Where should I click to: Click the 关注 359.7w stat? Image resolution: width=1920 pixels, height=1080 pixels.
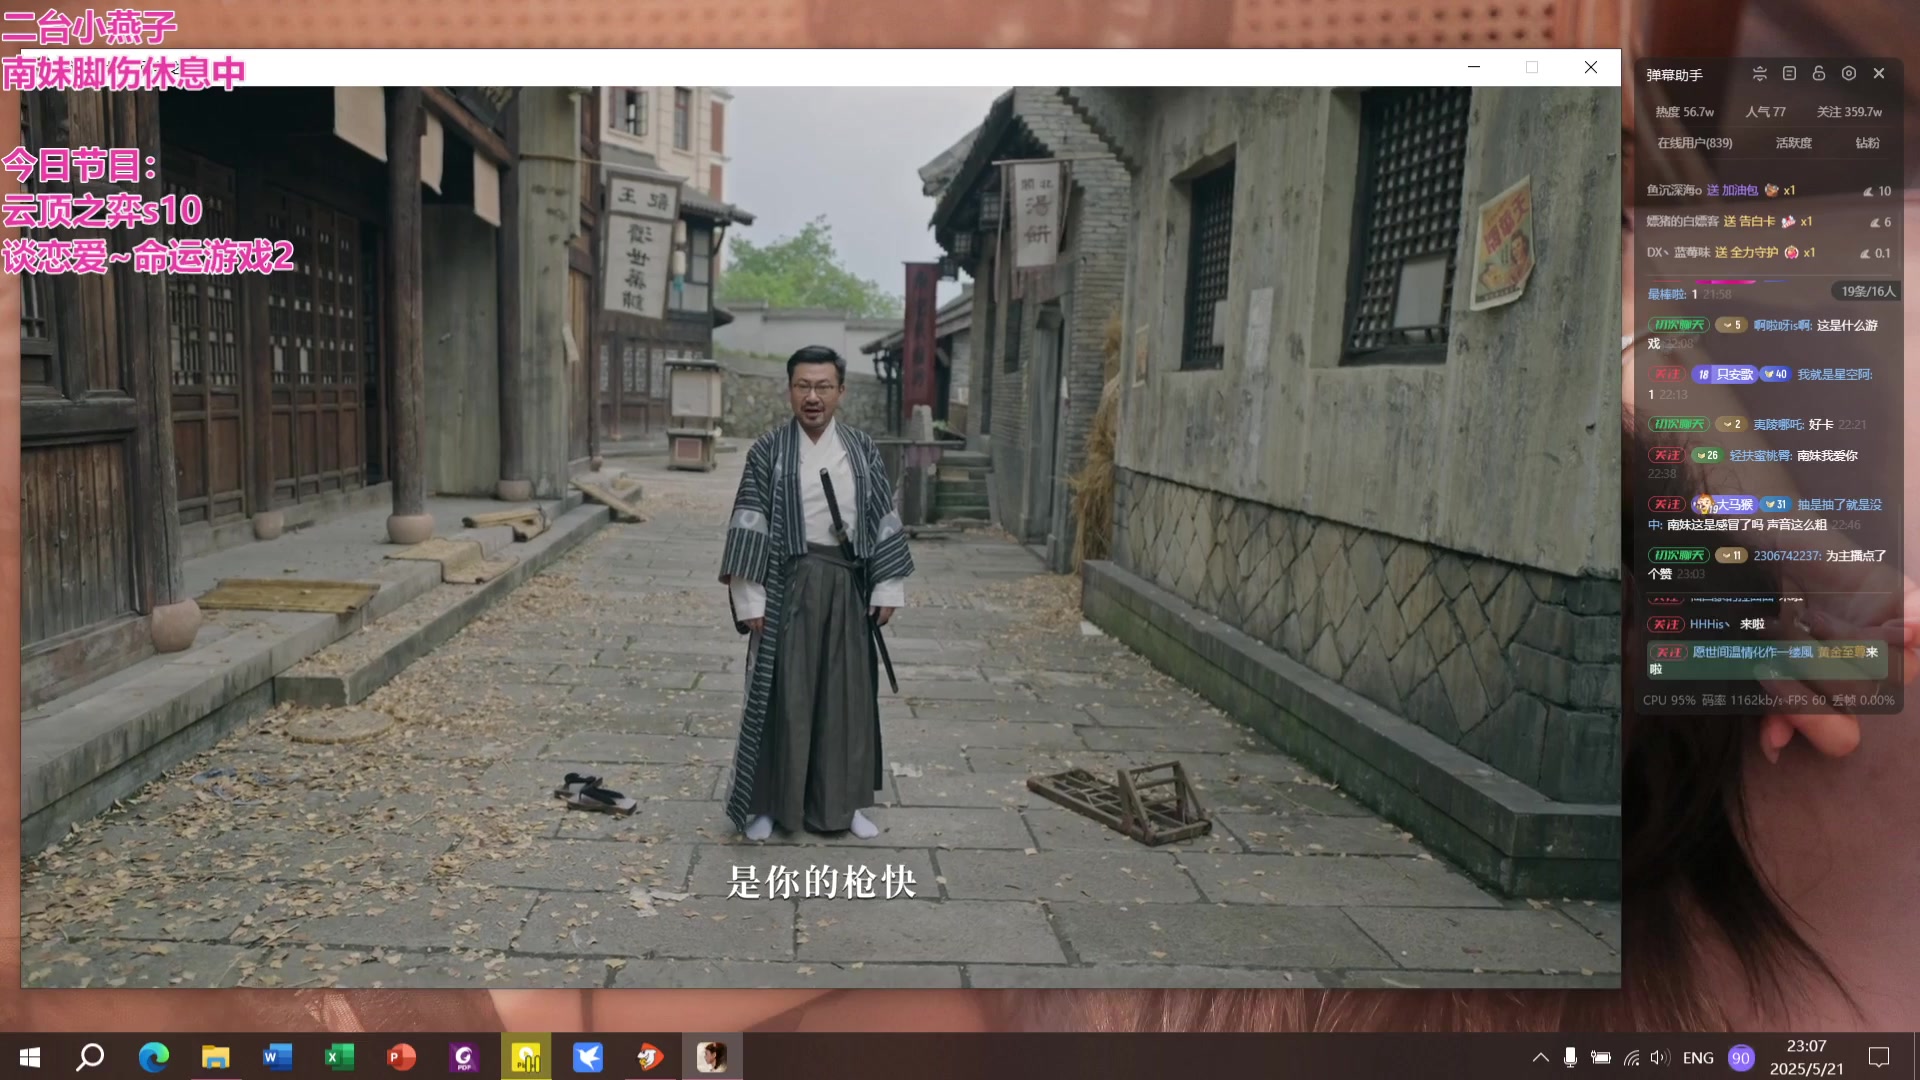pos(1849,112)
